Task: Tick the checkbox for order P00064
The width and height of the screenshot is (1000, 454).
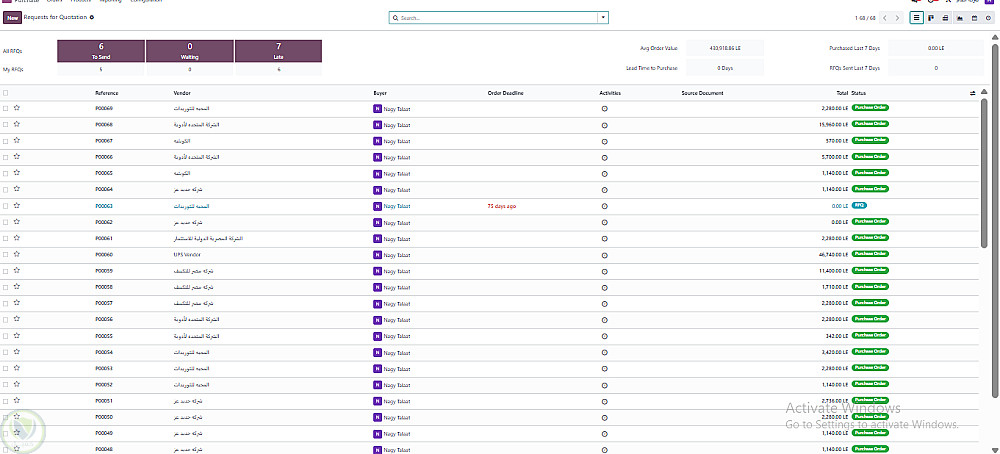Action: point(6,190)
